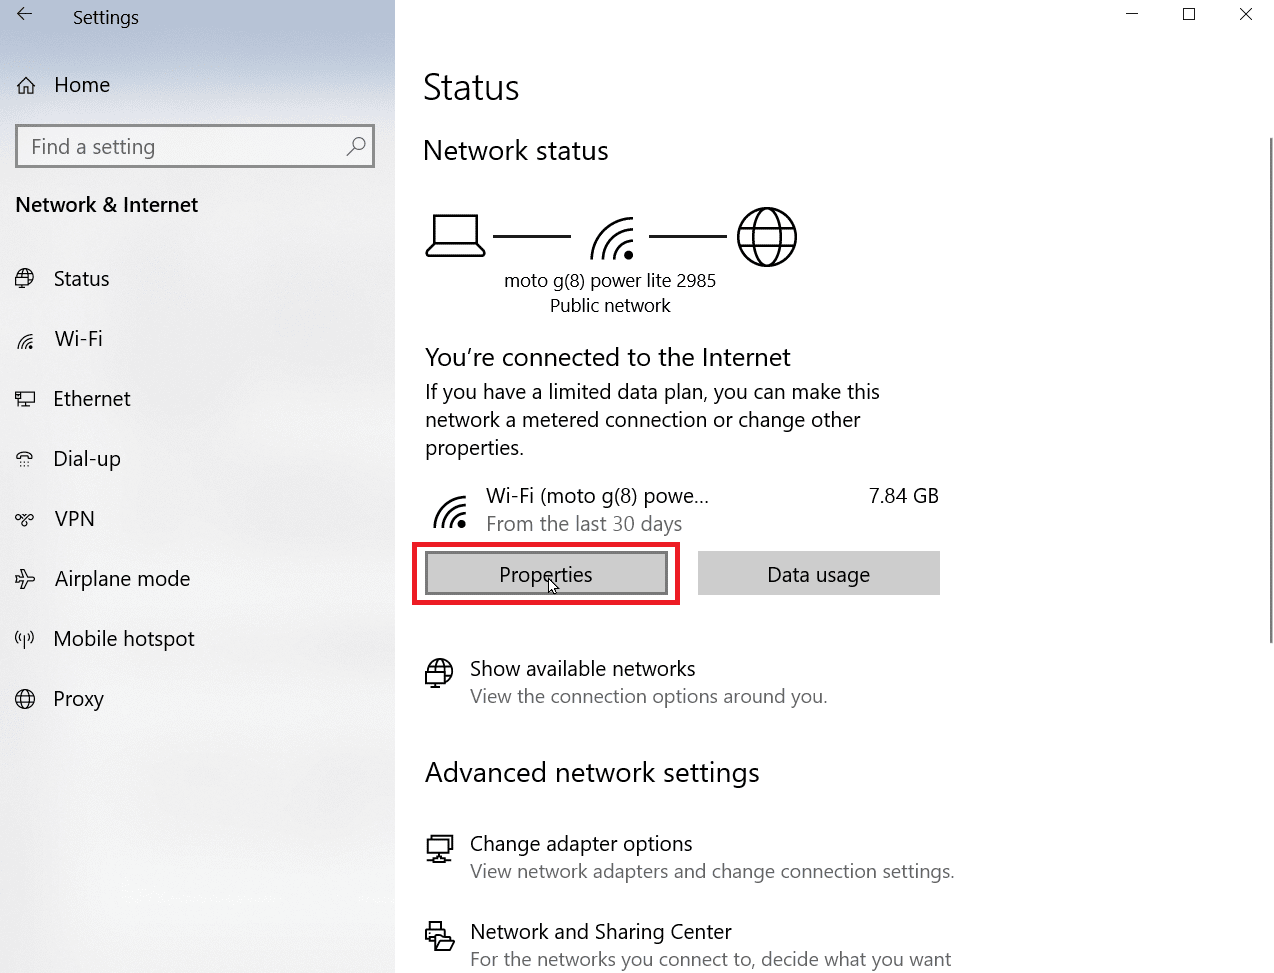Open the Status menu item

[81, 279]
